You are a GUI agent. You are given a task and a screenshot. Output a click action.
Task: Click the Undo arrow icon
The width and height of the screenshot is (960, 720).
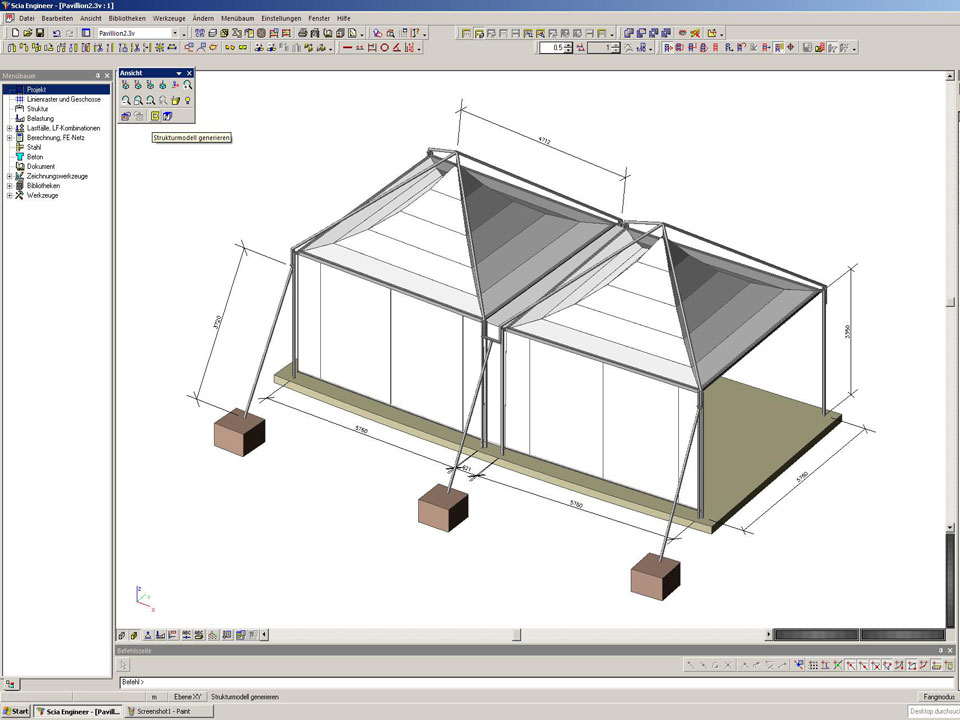click(56, 33)
